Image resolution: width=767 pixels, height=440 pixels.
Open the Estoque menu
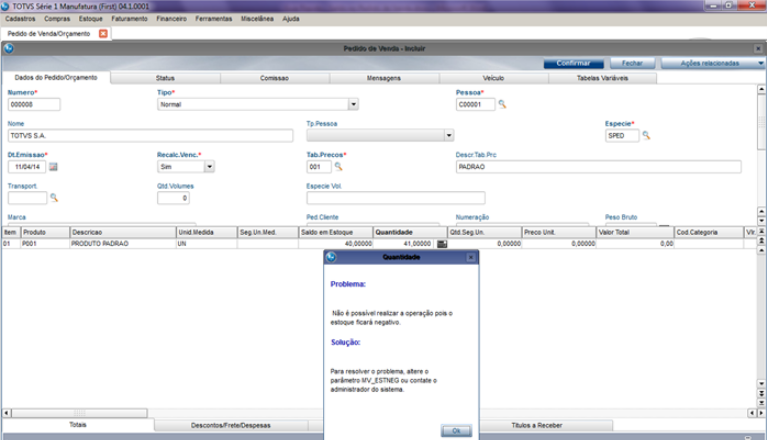point(90,19)
